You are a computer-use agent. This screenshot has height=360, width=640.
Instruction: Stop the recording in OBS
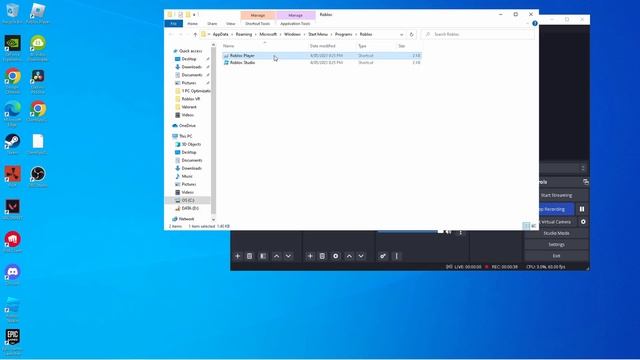coord(556,209)
